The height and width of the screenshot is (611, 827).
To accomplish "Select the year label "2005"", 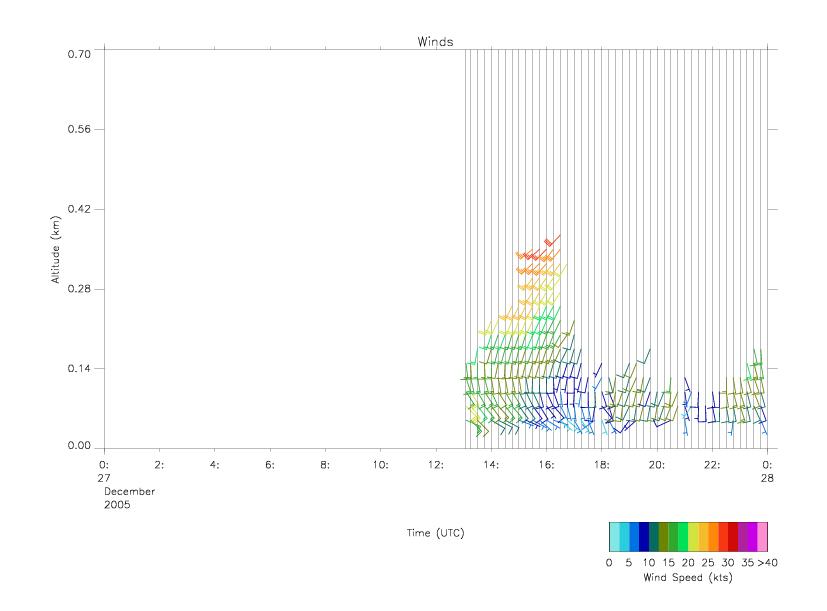I will [x=117, y=504].
